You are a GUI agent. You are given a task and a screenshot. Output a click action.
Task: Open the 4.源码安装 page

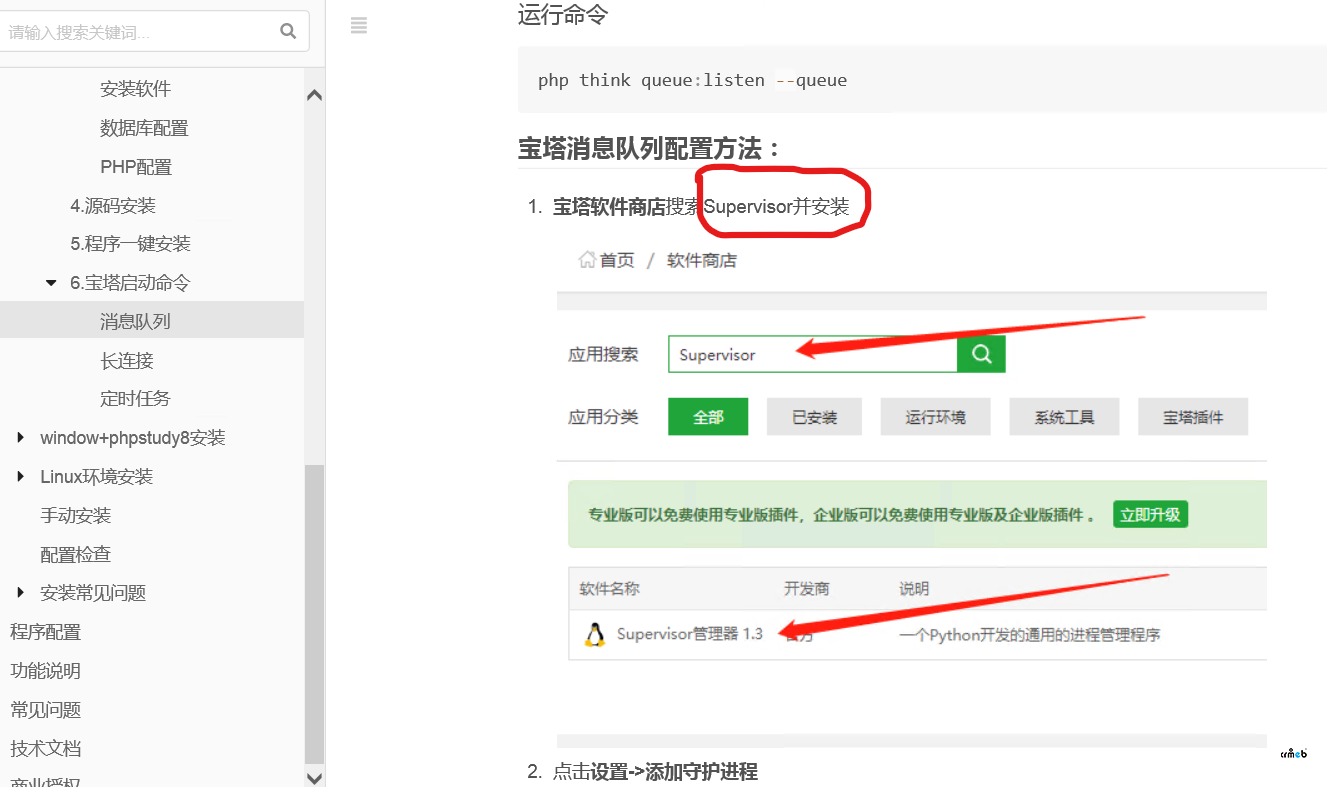click(x=113, y=206)
